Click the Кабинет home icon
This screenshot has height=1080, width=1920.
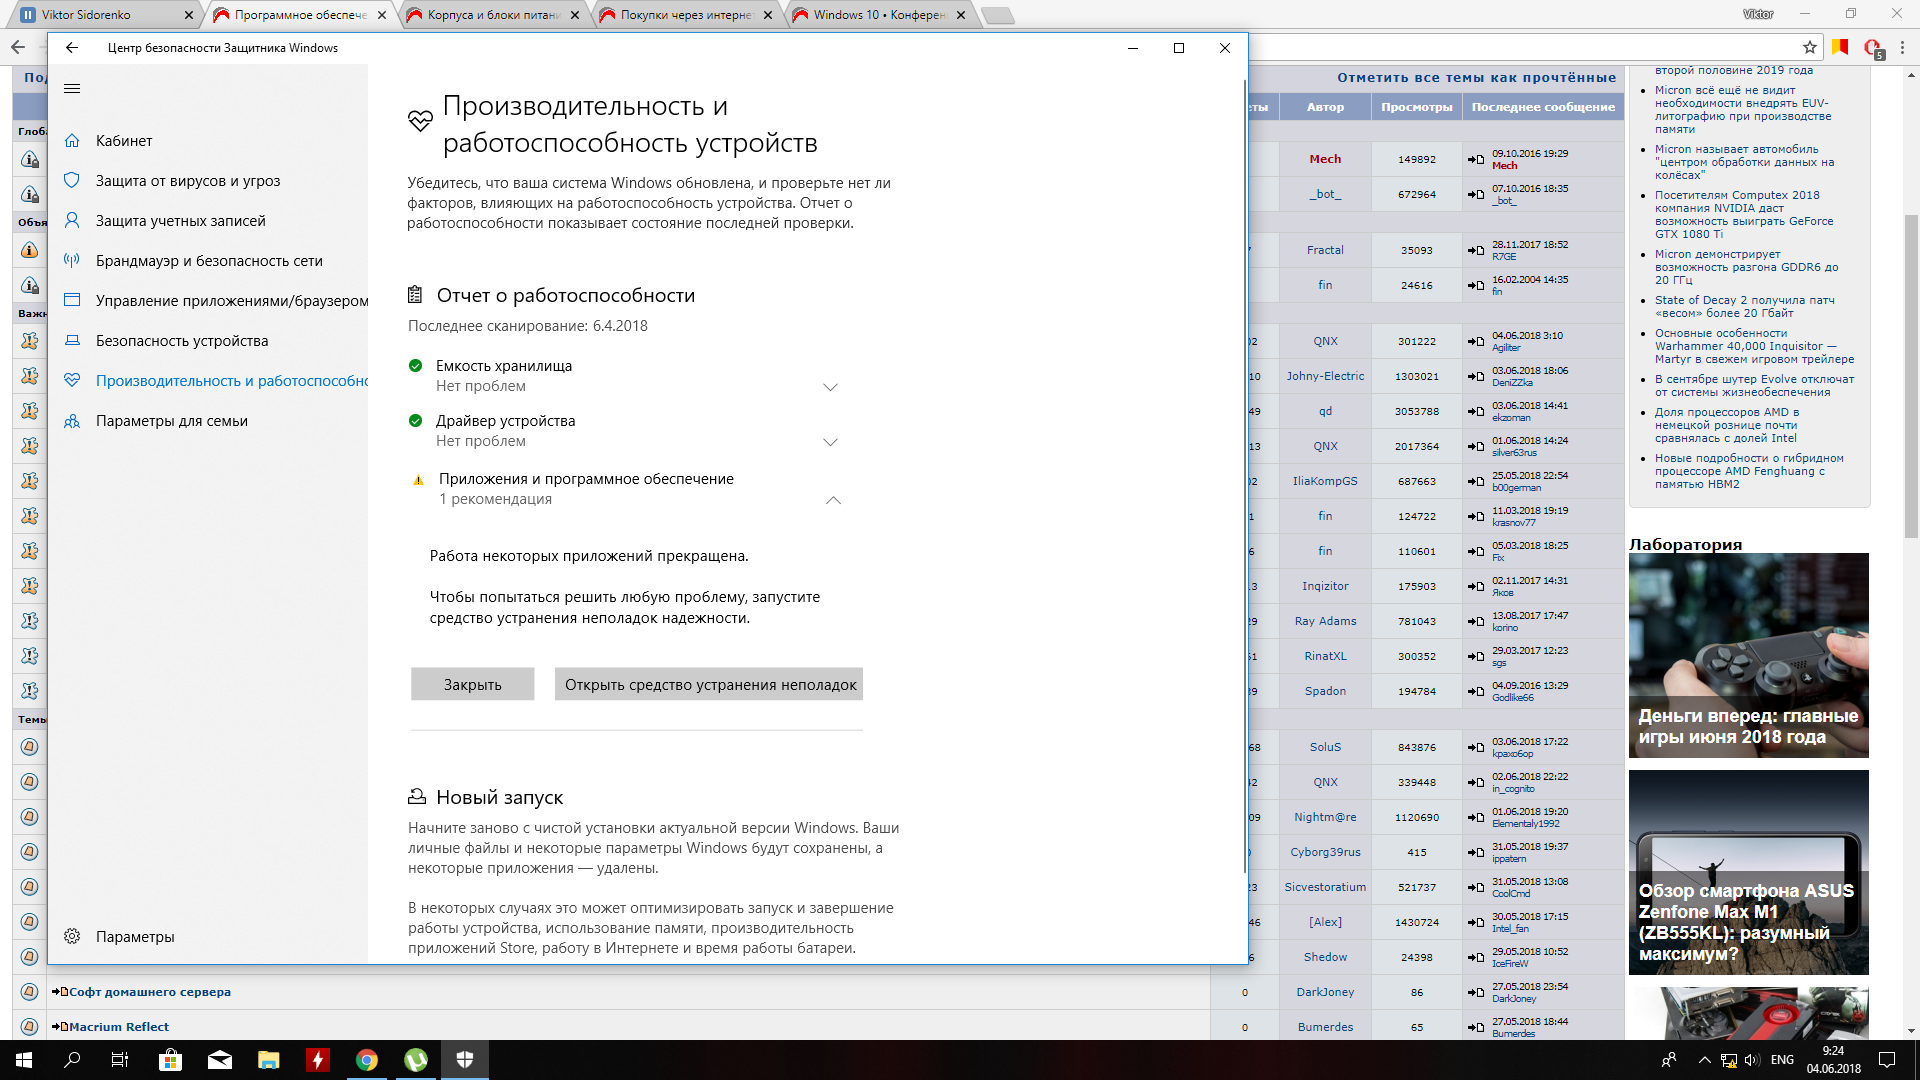[72, 141]
